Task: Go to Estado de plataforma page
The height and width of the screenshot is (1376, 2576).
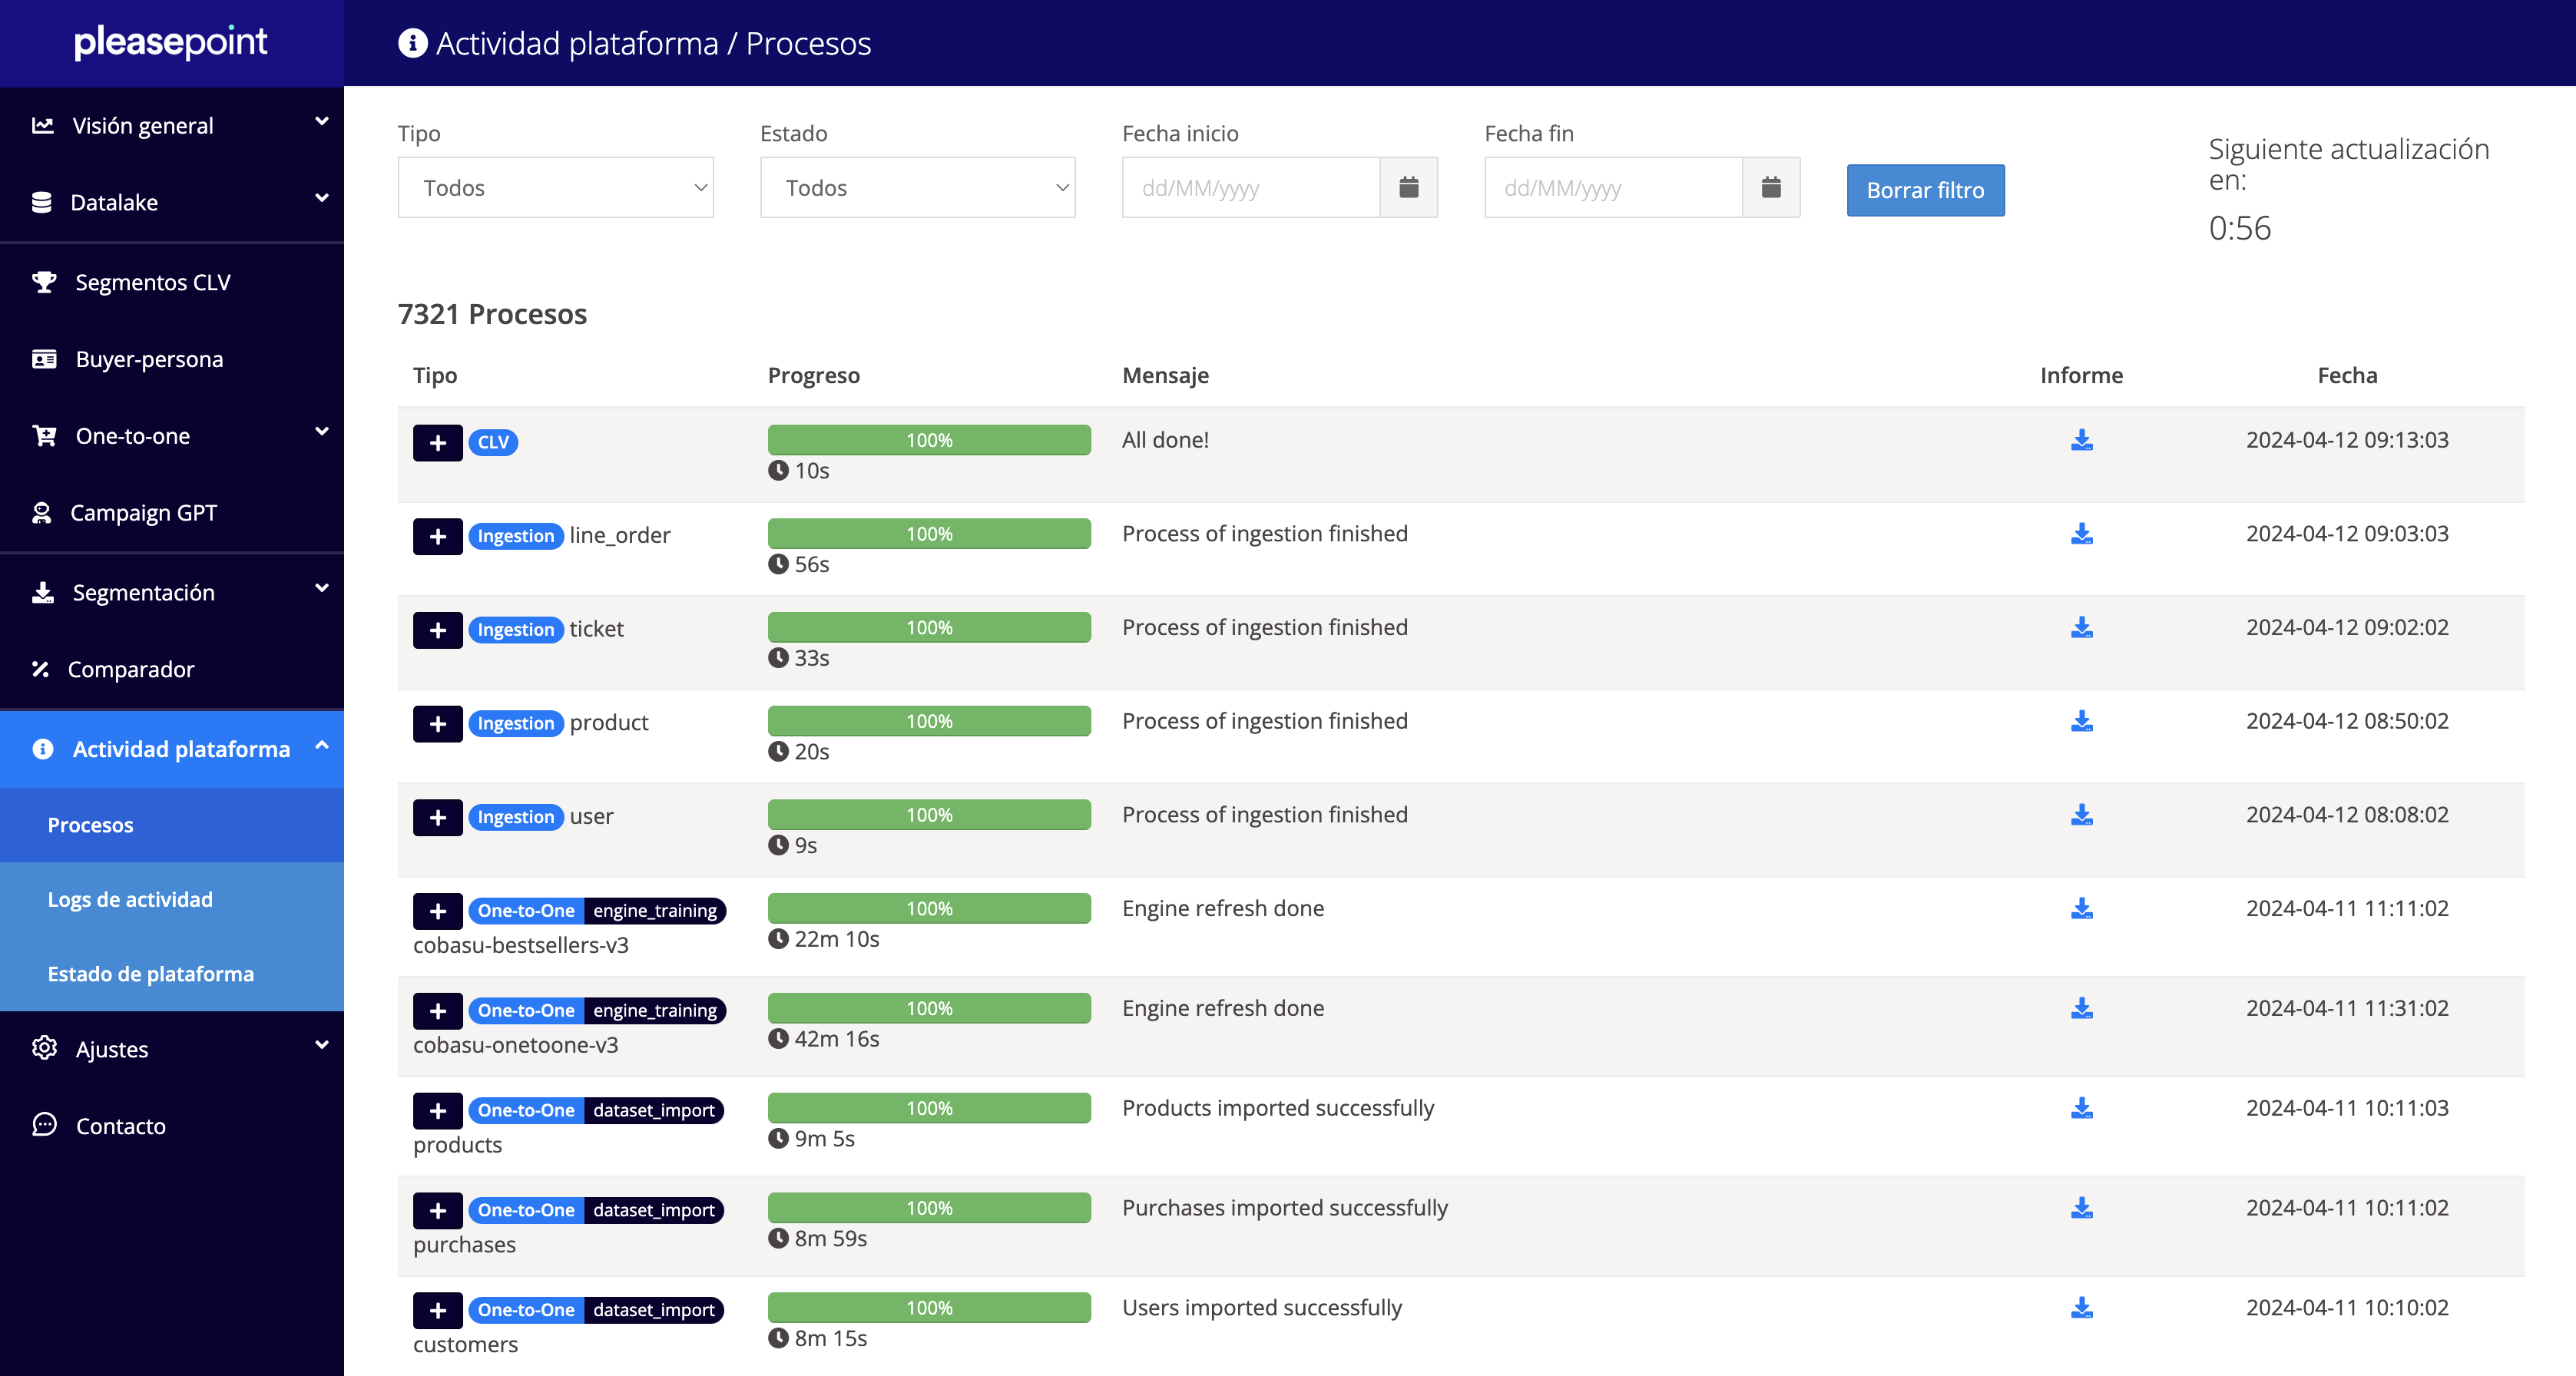Action: point(151,973)
